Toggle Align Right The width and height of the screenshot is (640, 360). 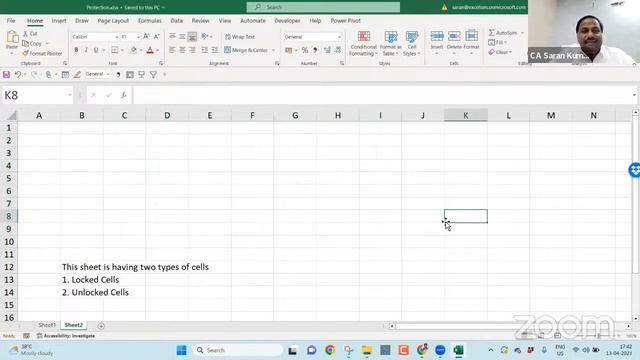tap(192, 50)
